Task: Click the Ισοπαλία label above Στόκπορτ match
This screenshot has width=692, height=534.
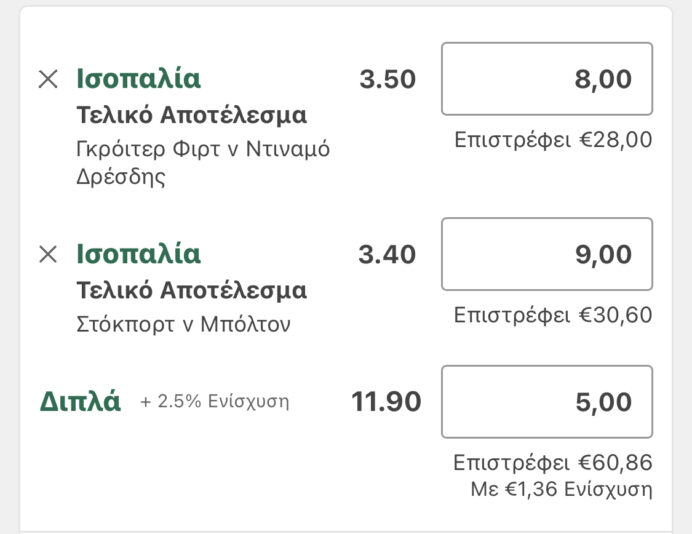Action: 138,254
